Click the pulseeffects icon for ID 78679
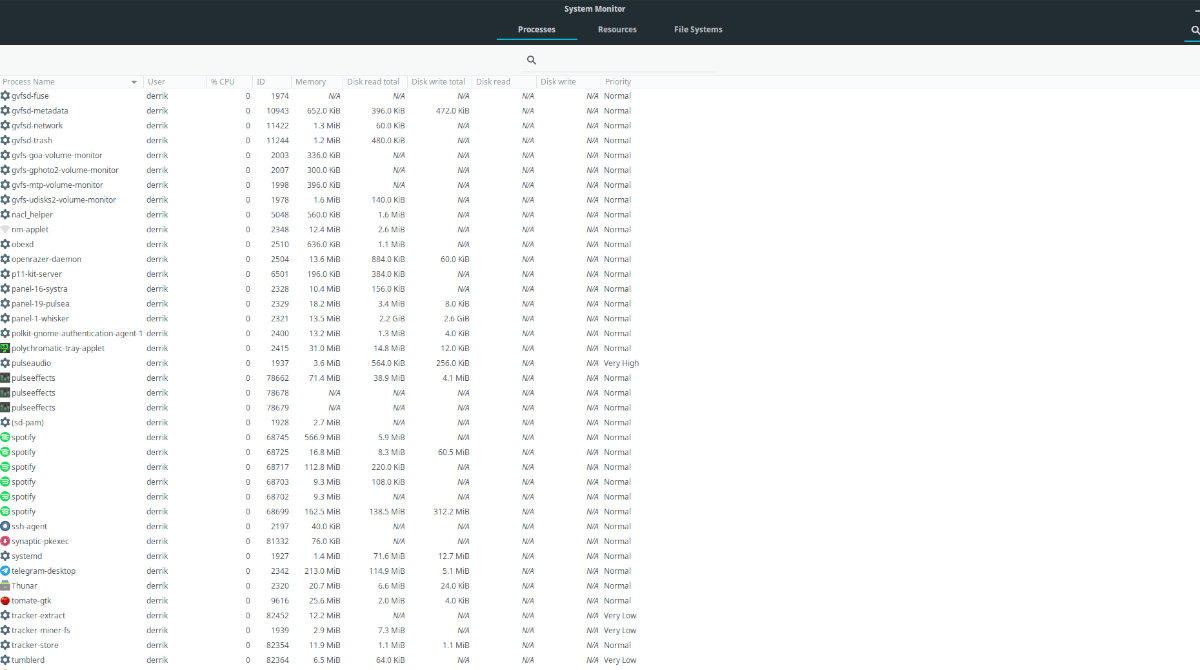 coord(5,407)
